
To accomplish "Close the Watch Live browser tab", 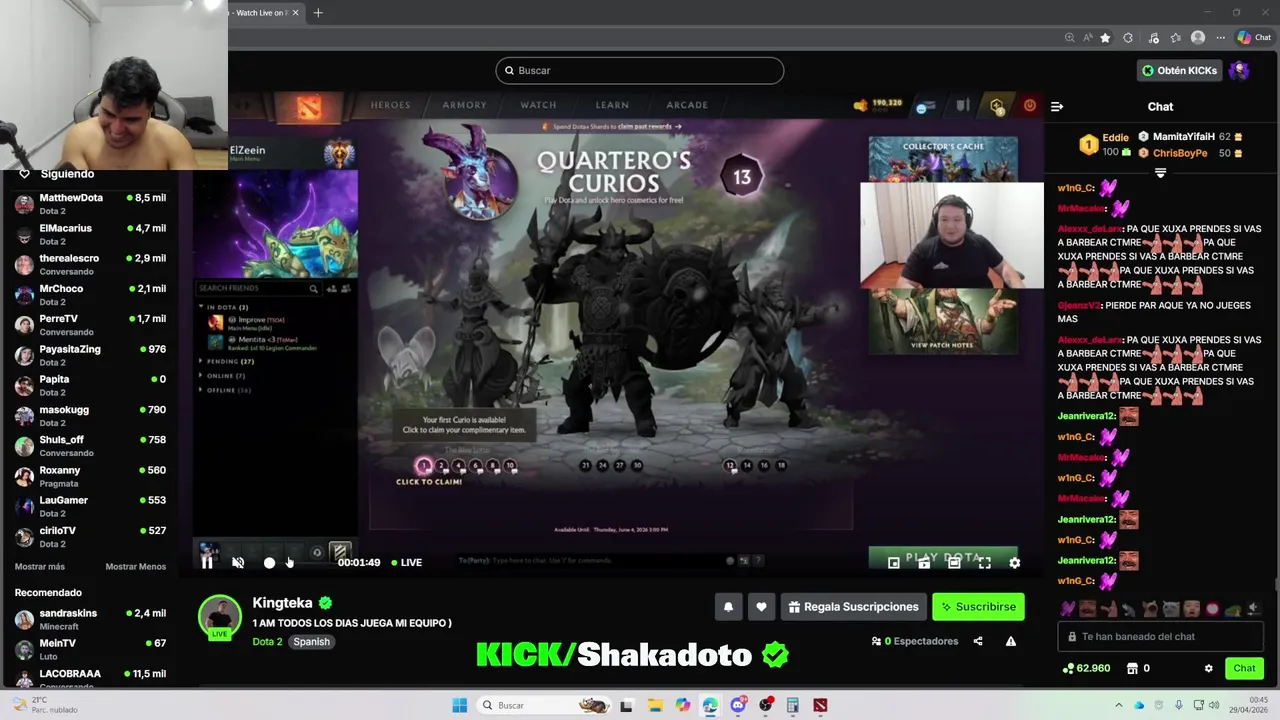I will [296, 13].
